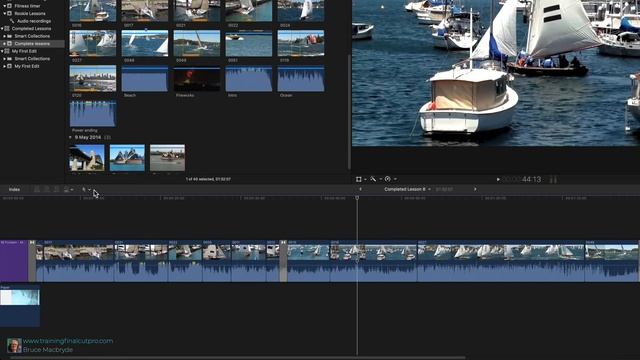The height and width of the screenshot is (360, 640).
Task: Select the Opera House photo thumbnail
Action: (x=127, y=158)
